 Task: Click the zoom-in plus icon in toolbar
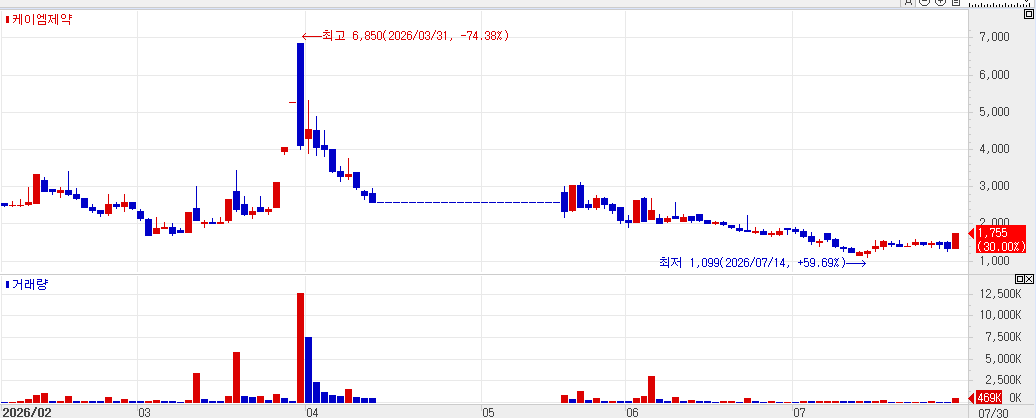coord(940,2)
